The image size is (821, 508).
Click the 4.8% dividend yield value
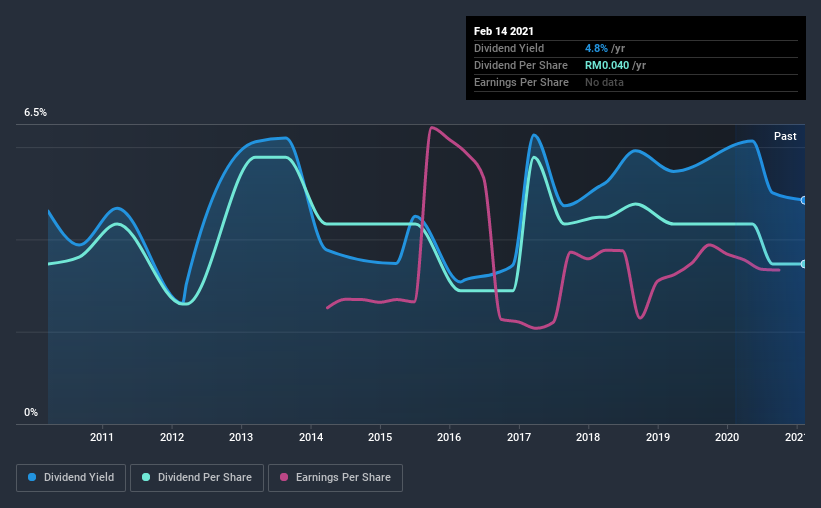(x=596, y=48)
